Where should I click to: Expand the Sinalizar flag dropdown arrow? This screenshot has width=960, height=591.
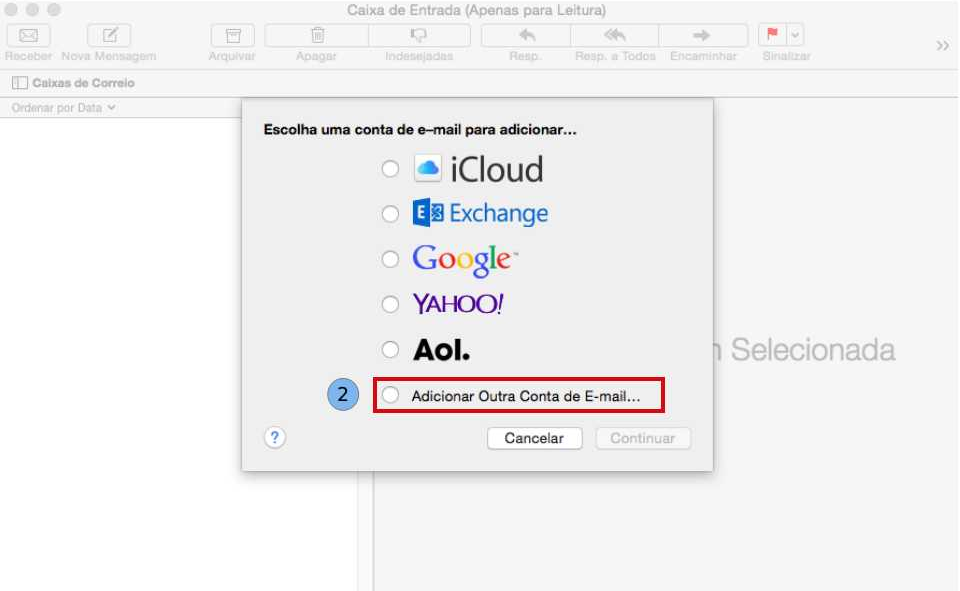795,35
